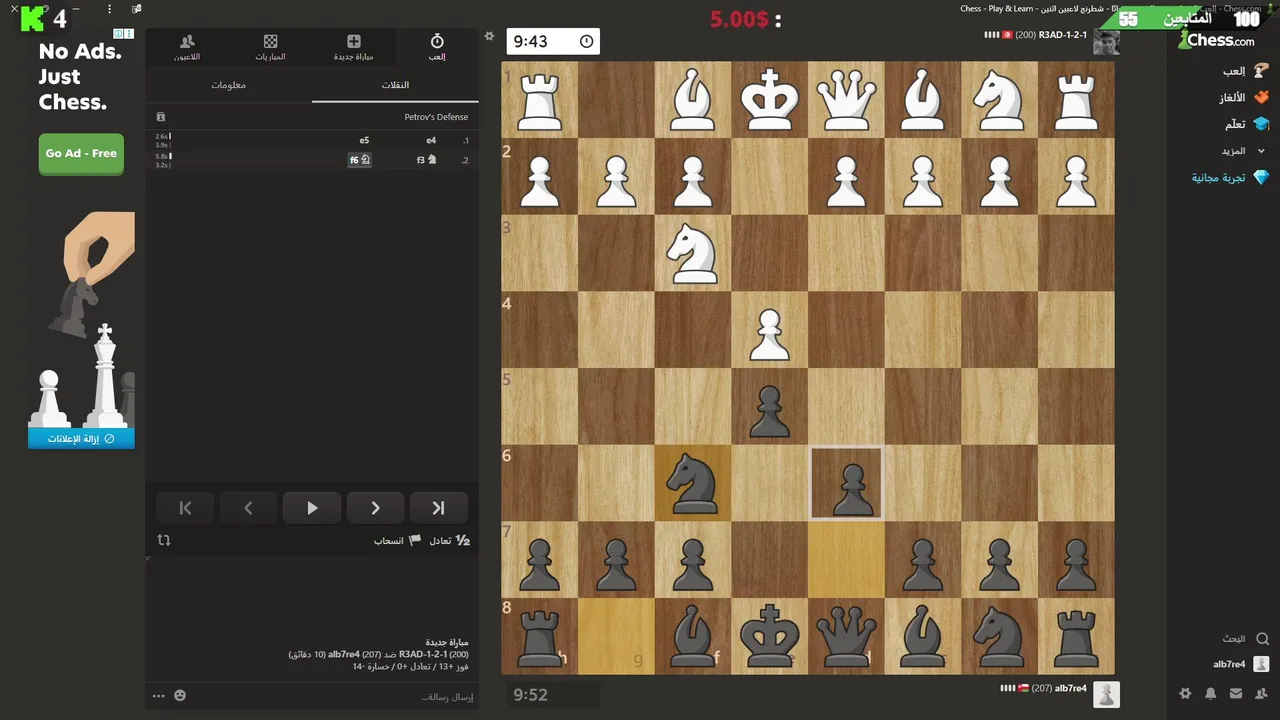This screenshot has height=720, width=1280.
Task: Click the Chess.com logo
Action: point(1216,40)
